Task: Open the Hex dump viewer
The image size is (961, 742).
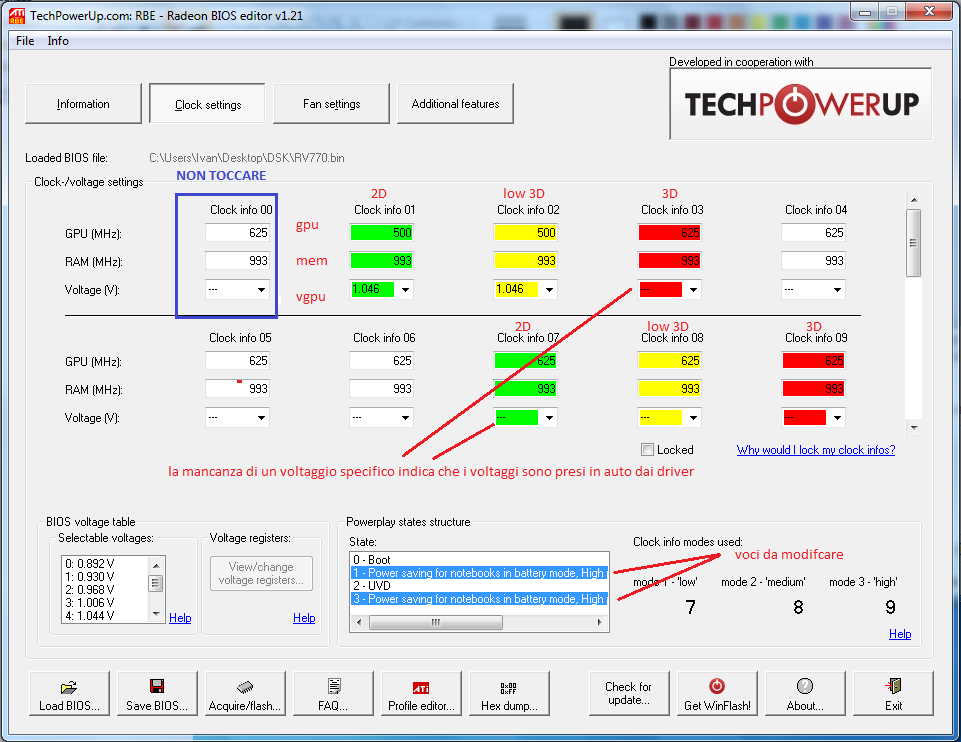Action: point(508,695)
